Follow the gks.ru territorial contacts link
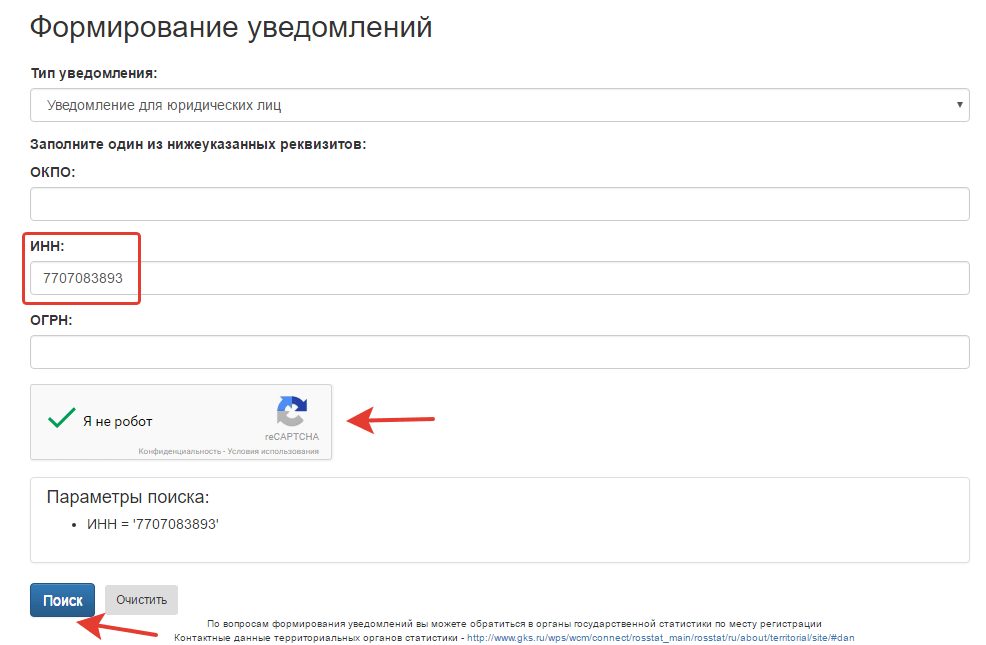Viewport: 986px width, 645px height. 660,637
